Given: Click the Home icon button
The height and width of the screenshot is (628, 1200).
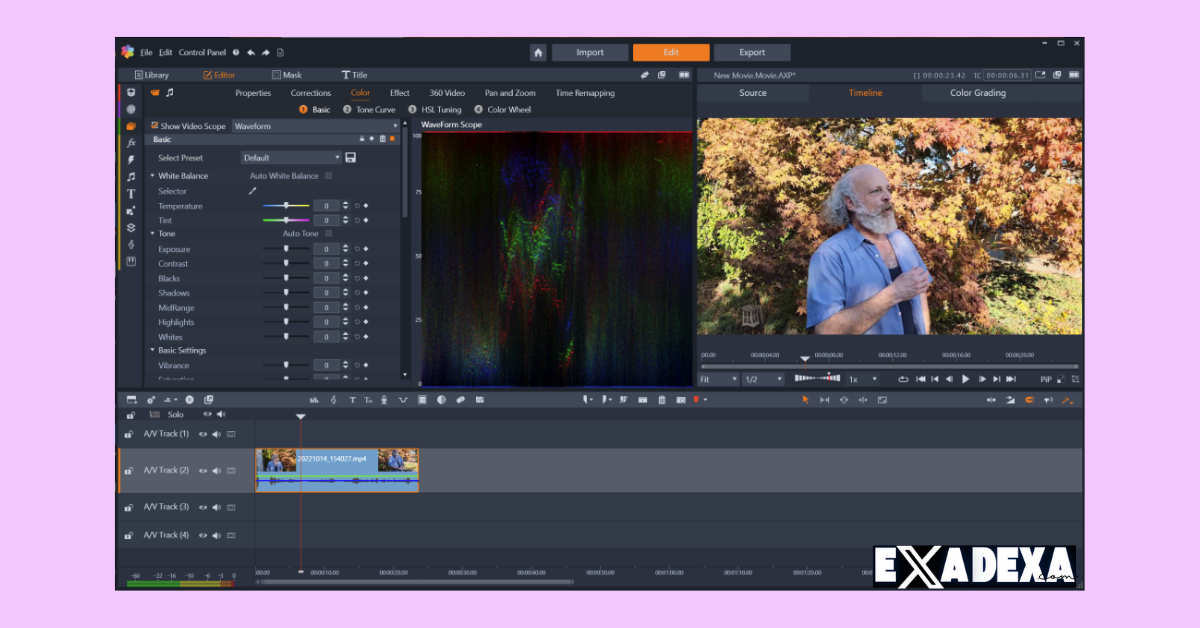Looking at the screenshot, I should point(538,53).
